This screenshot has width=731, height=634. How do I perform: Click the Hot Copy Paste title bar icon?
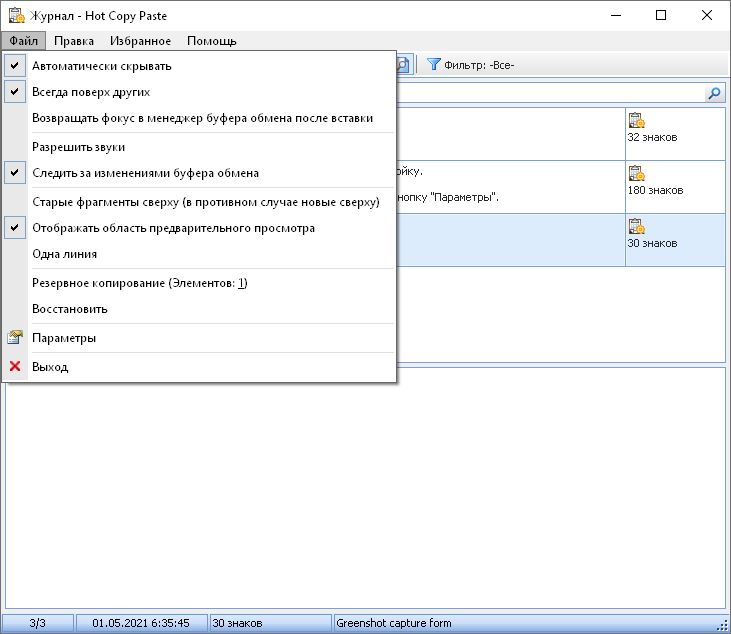17,15
